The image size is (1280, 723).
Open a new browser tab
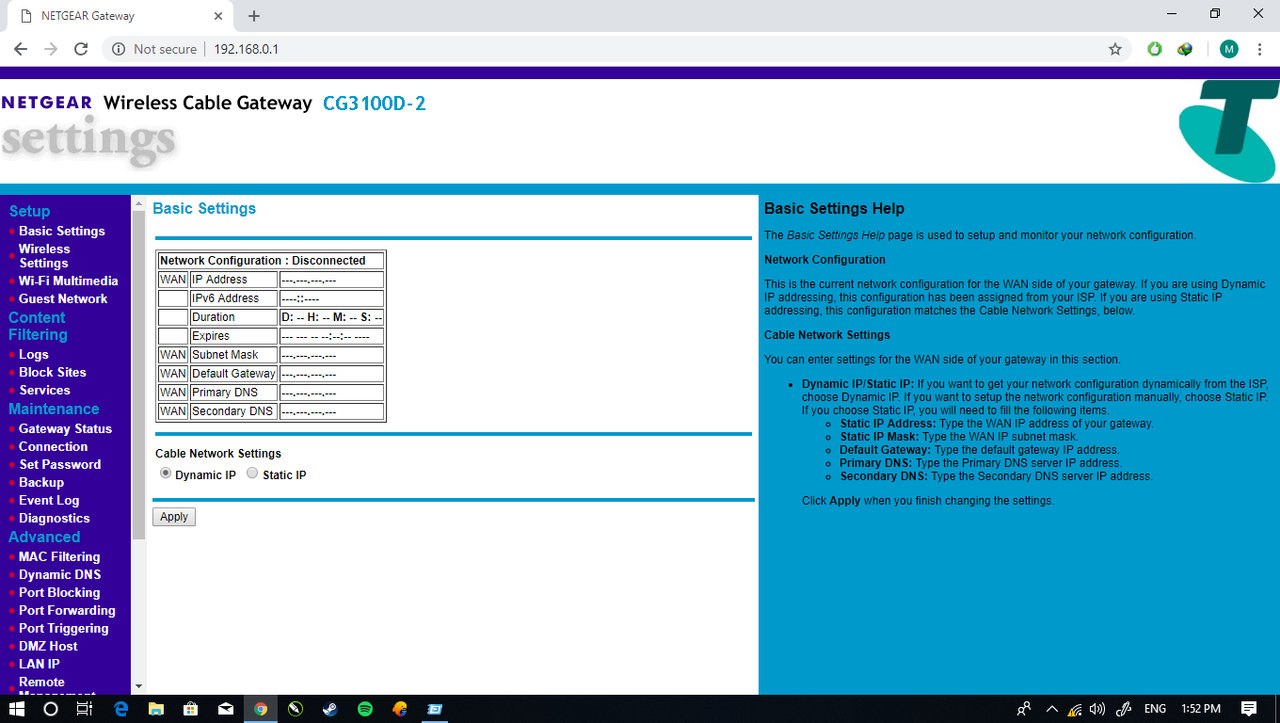254,16
